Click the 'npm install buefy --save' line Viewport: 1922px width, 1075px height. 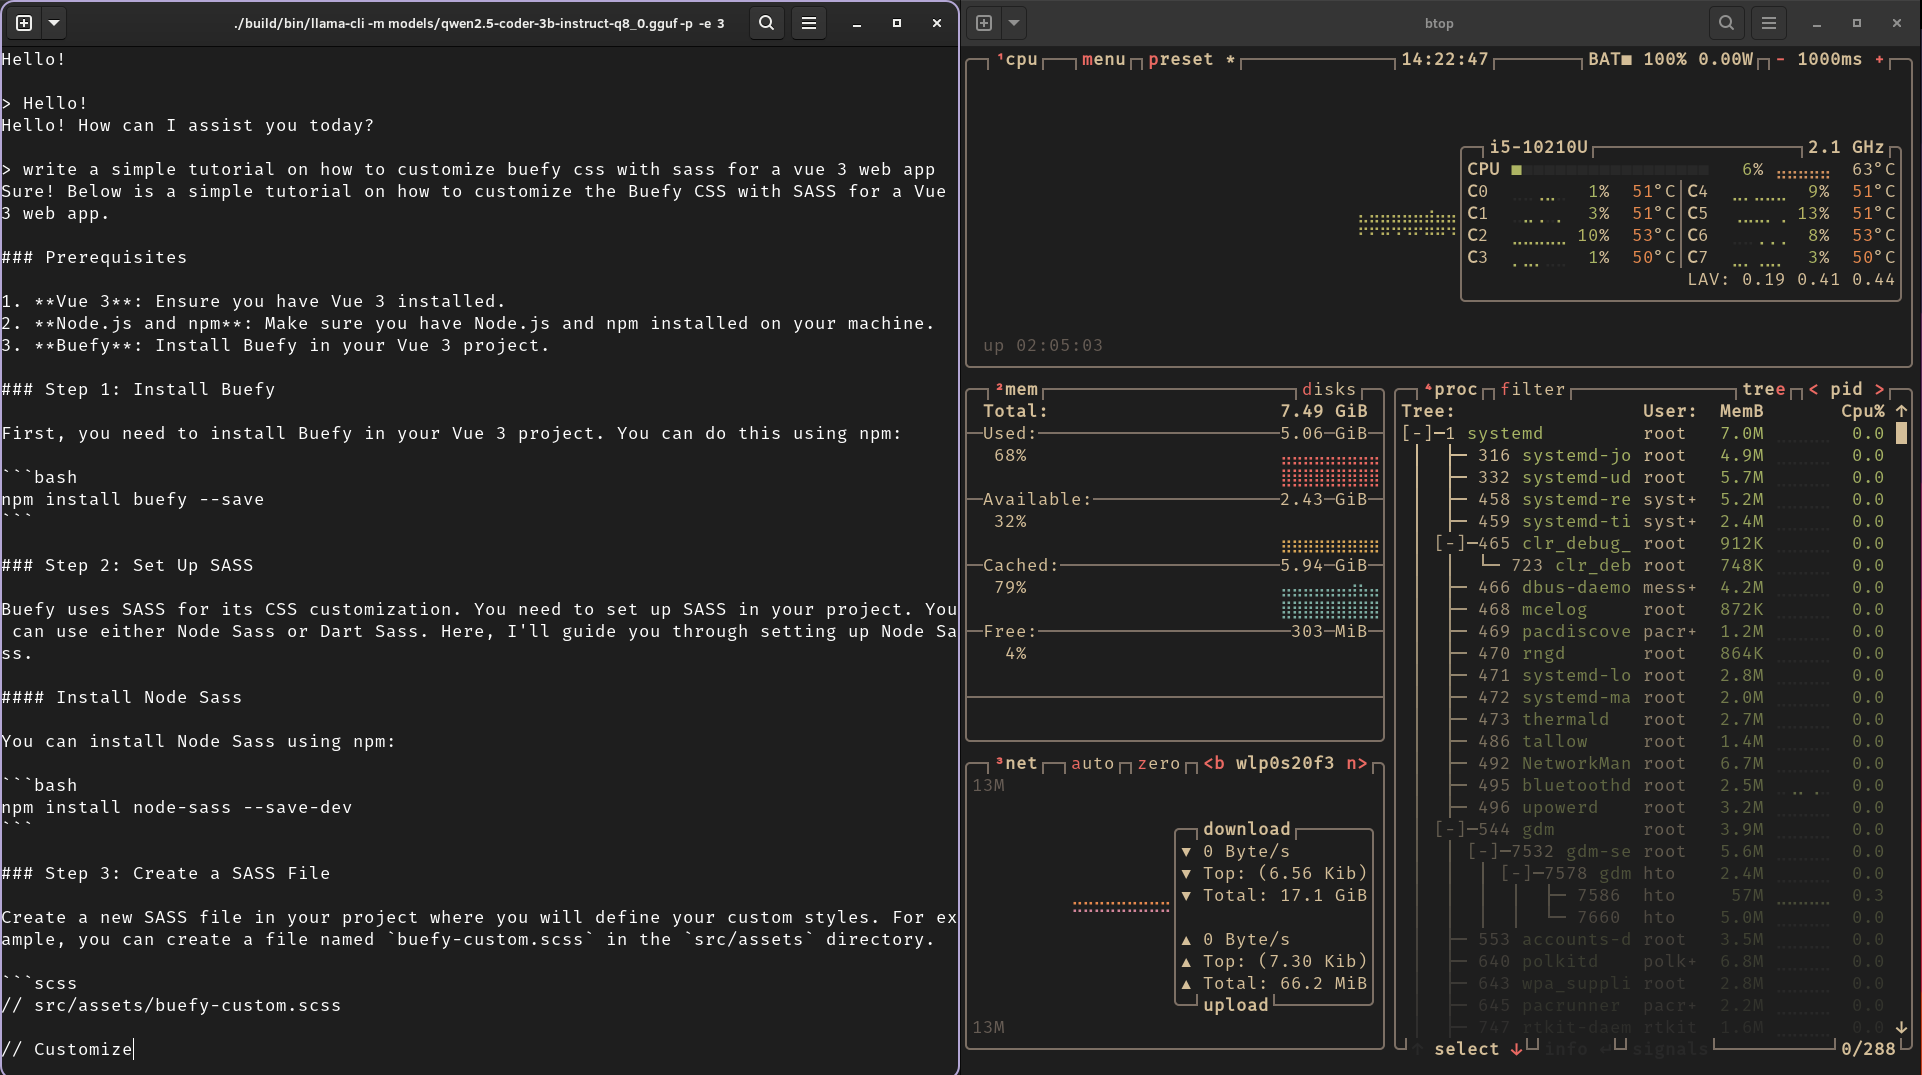pyautogui.click(x=133, y=499)
